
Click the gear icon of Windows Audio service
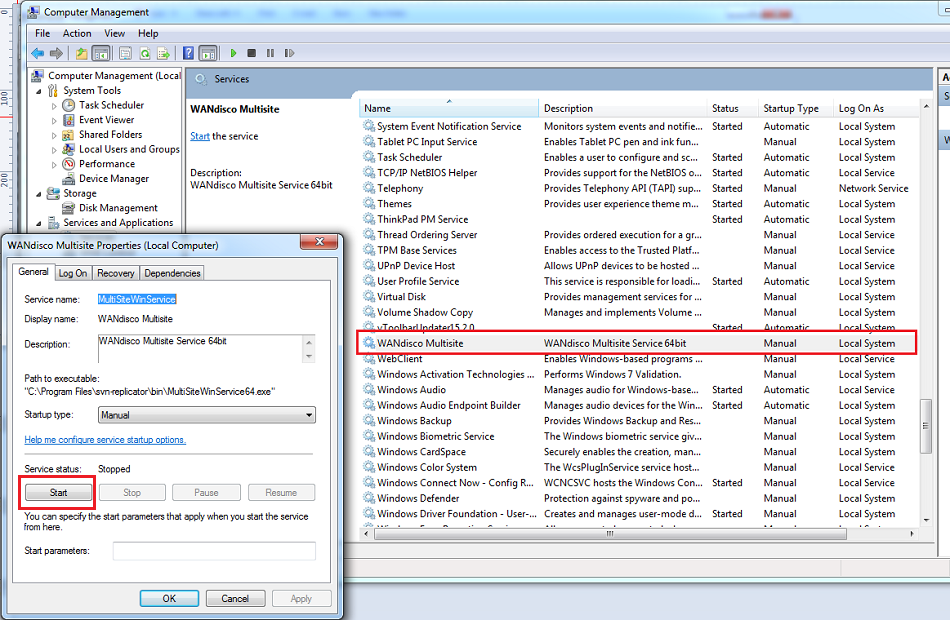tap(368, 390)
